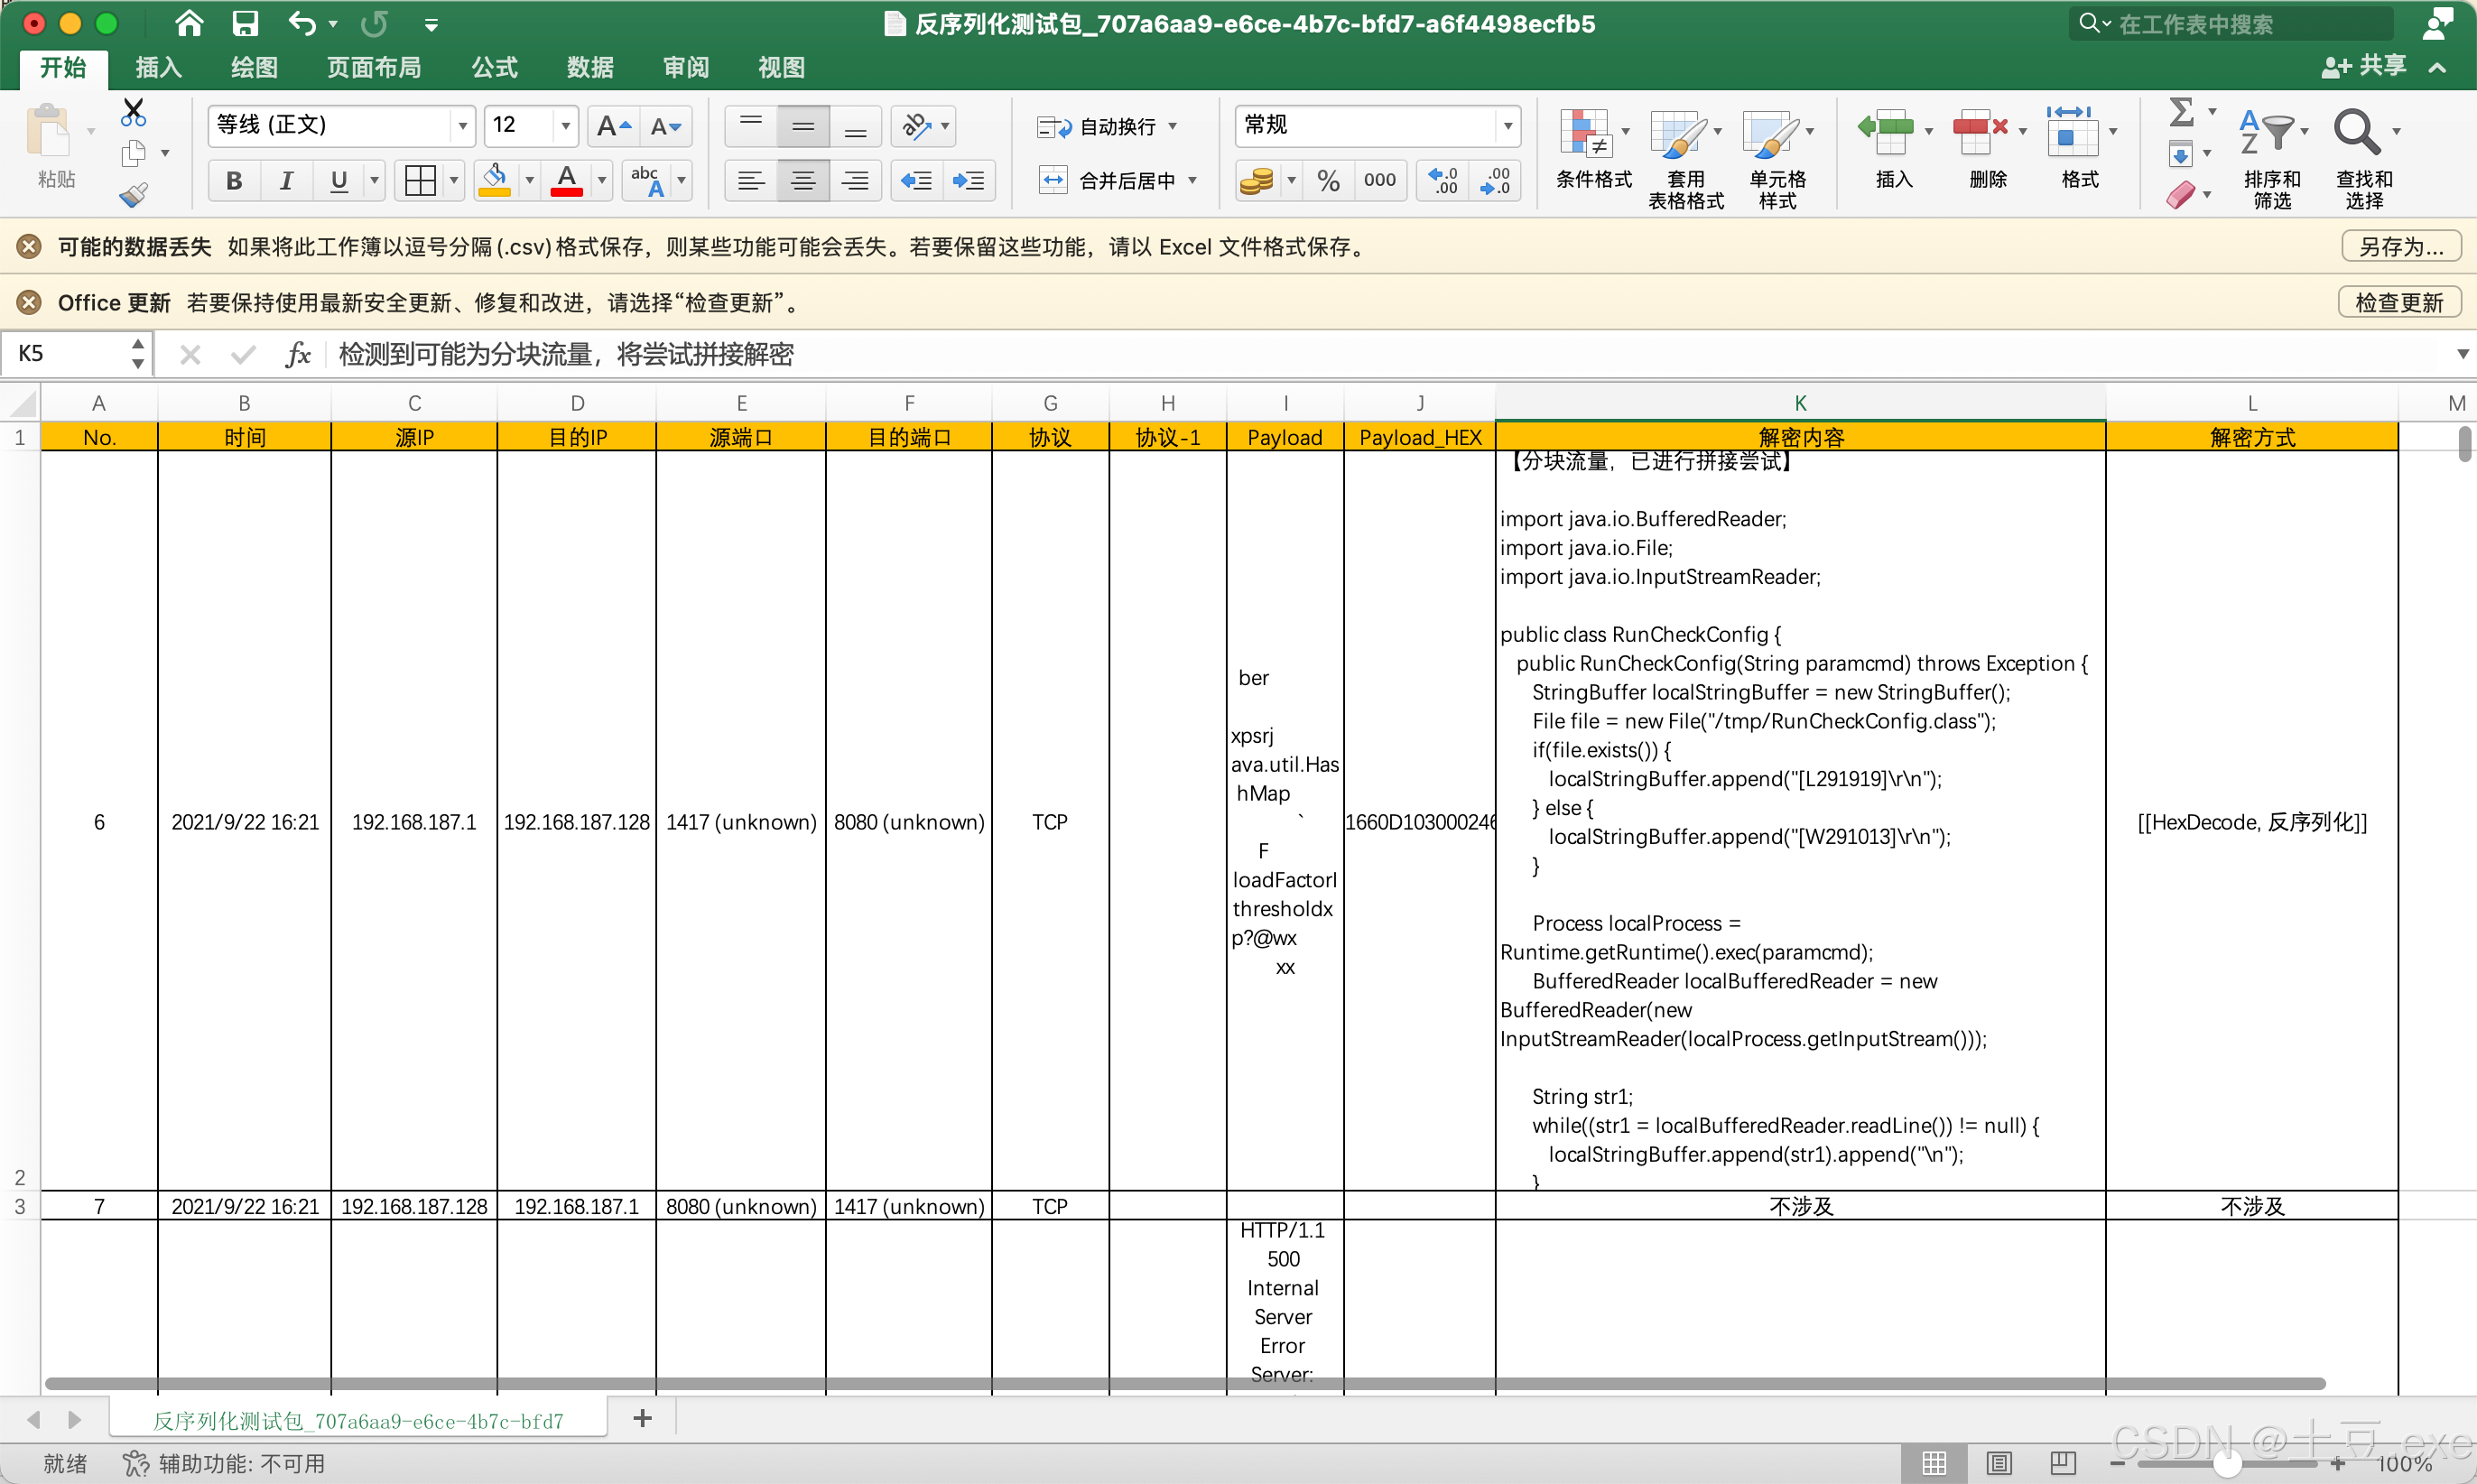This screenshot has height=1484, width=2477.
Task: Switch to the 公式 ribbon tab
Action: [x=494, y=67]
